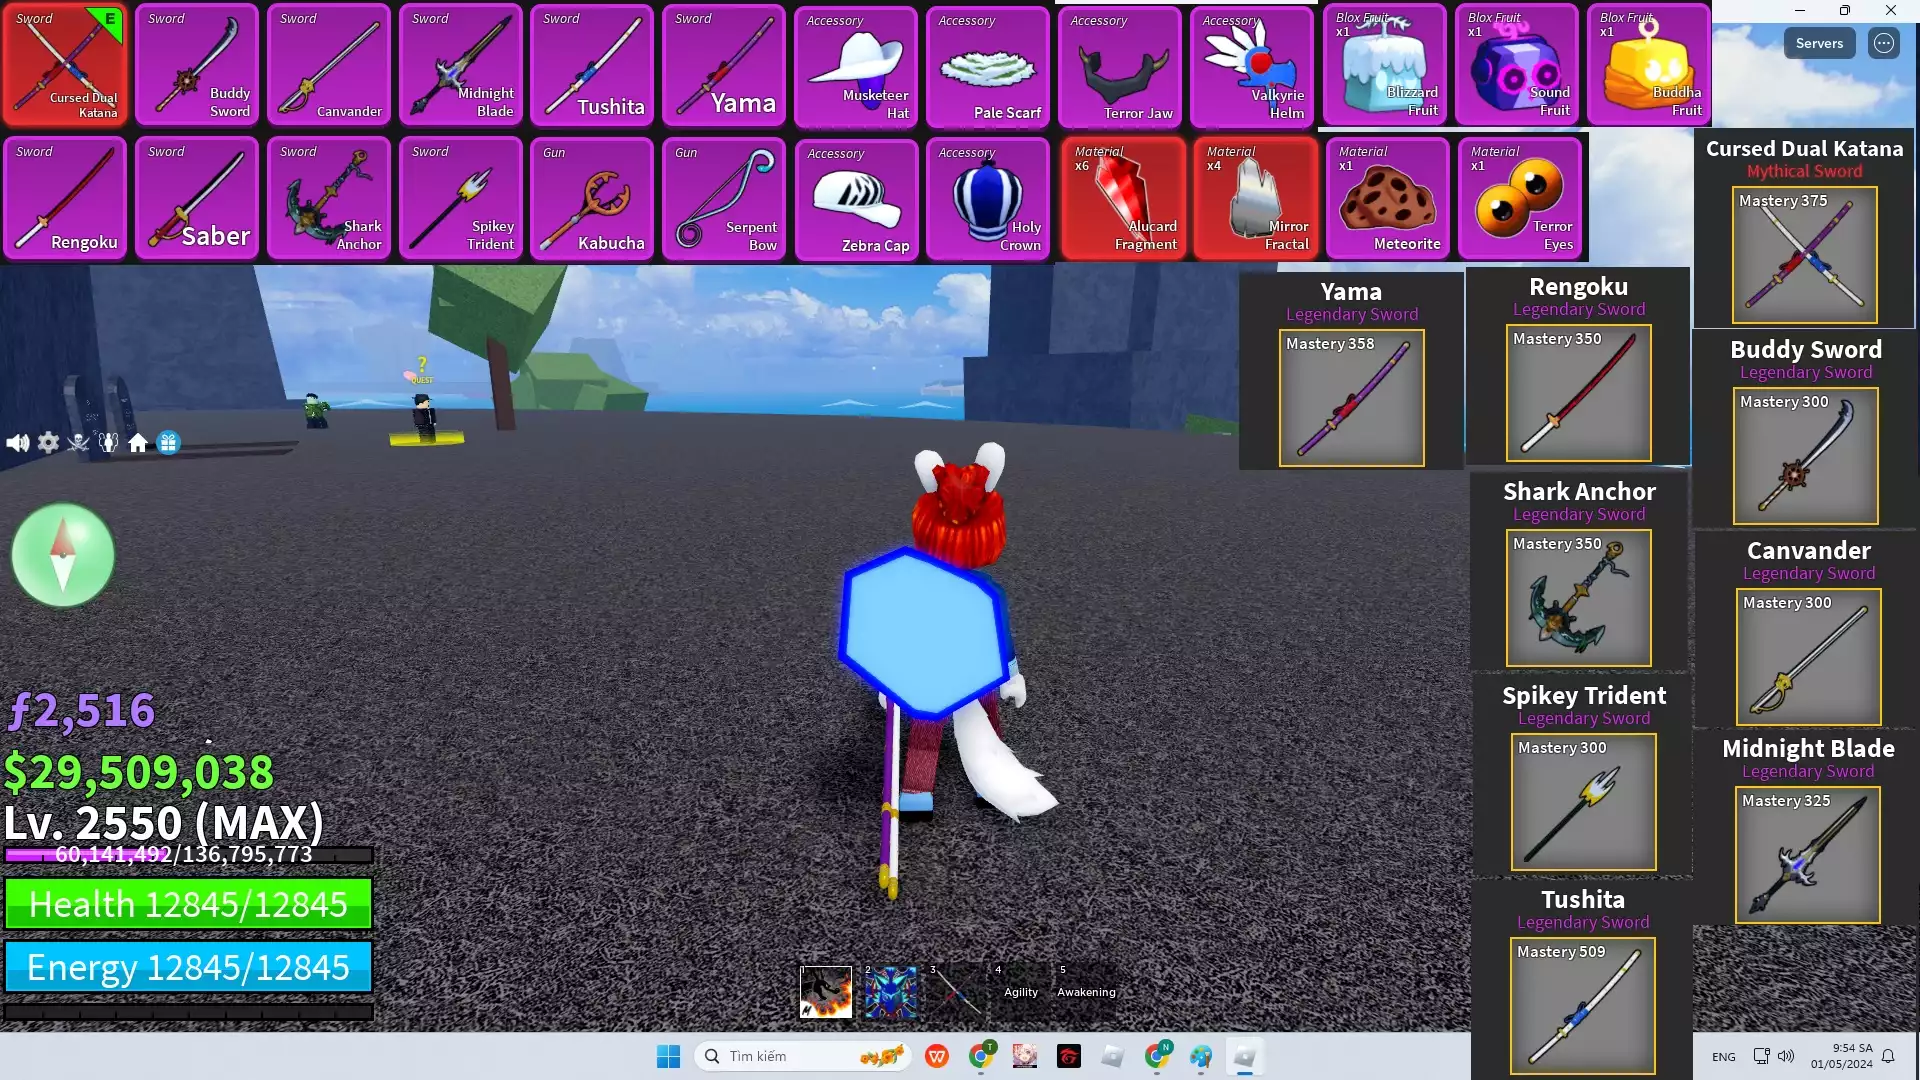Click the green Health bar
The image size is (1920, 1080).
click(188, 904)
